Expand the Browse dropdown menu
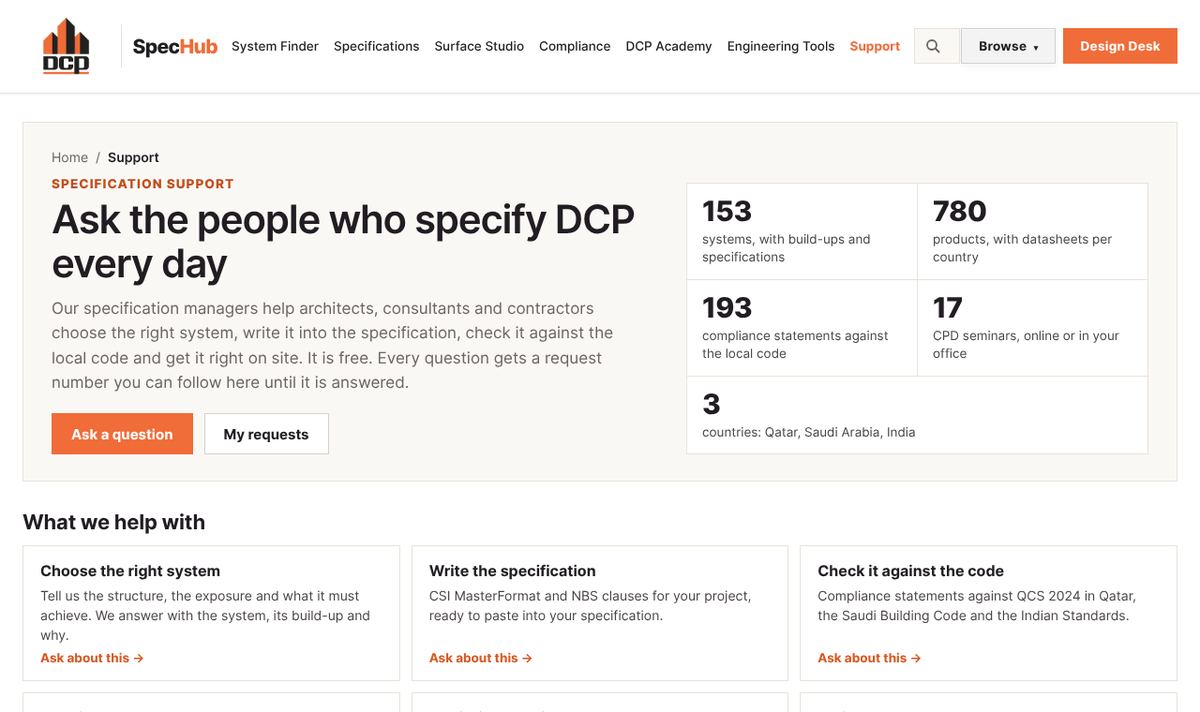 click(x=1008, y=46)
